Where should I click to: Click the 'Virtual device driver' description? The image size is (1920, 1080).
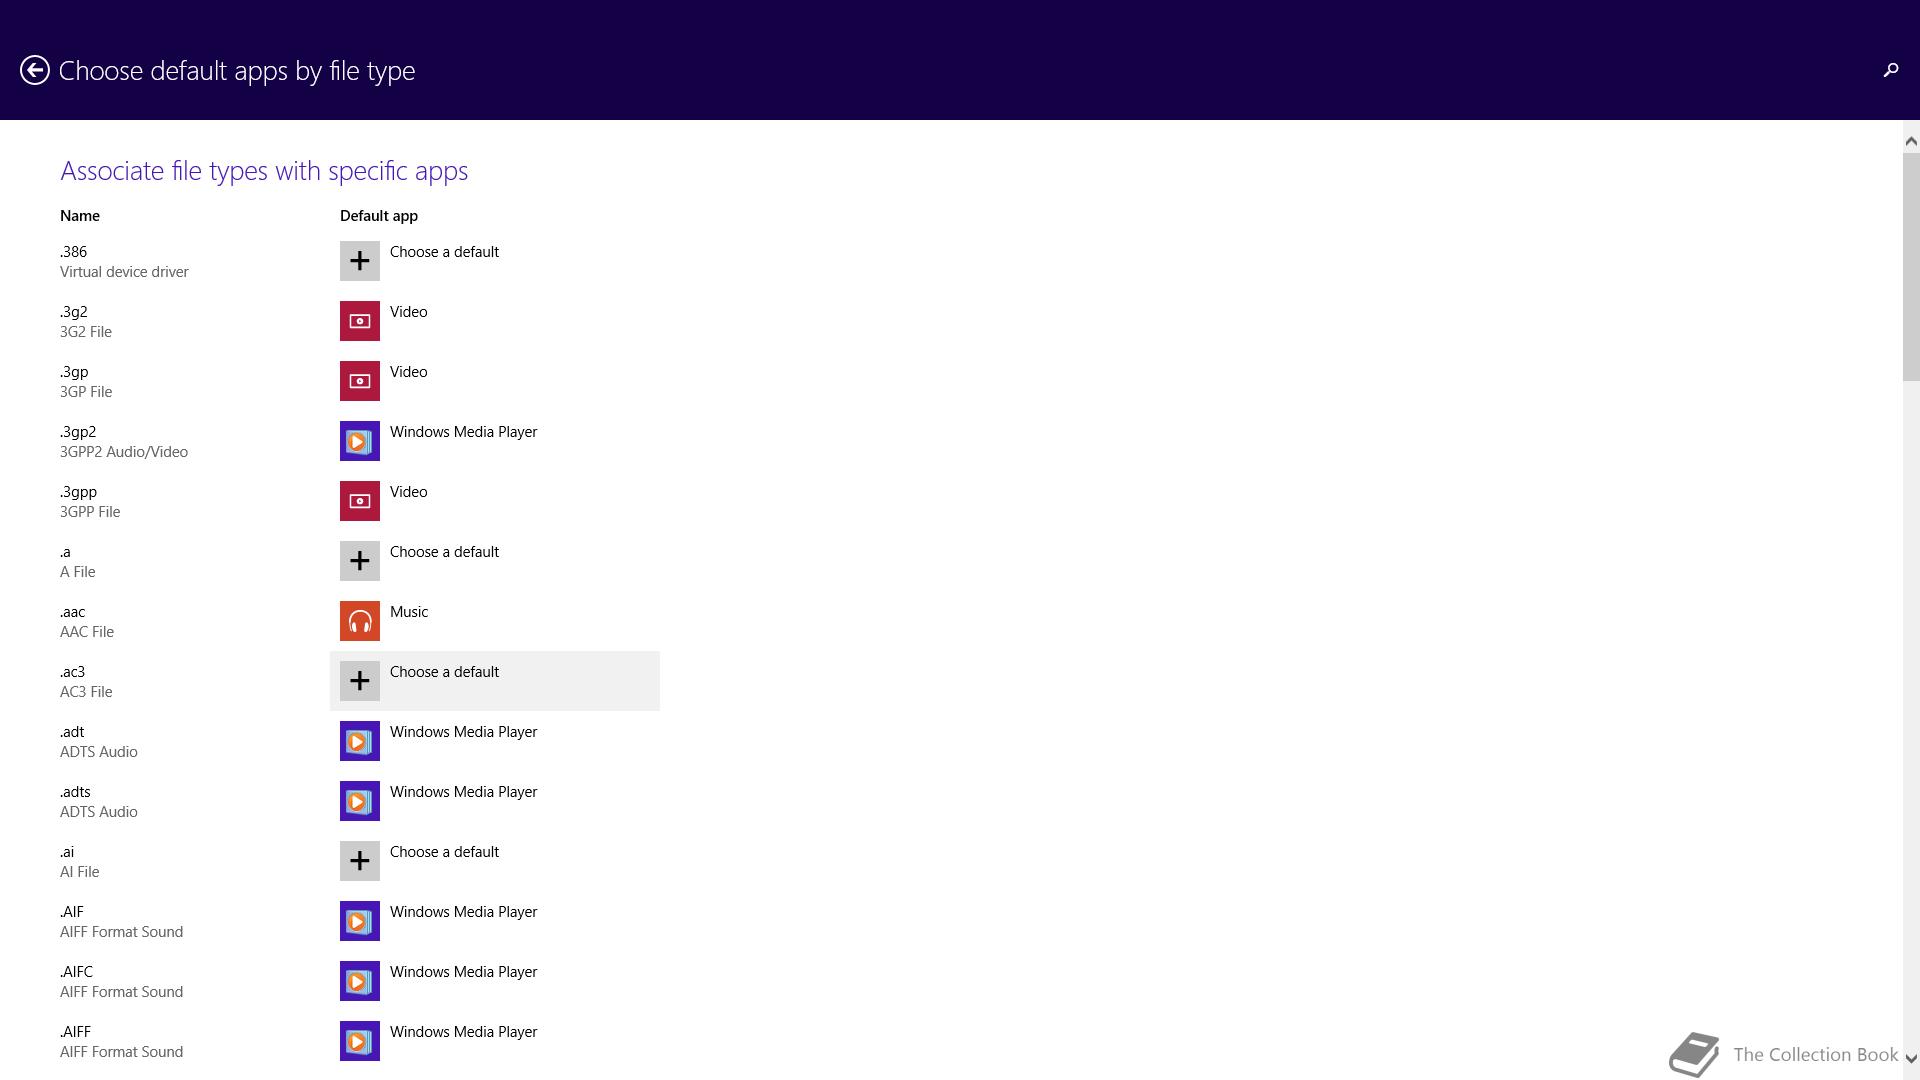(124, 272)
